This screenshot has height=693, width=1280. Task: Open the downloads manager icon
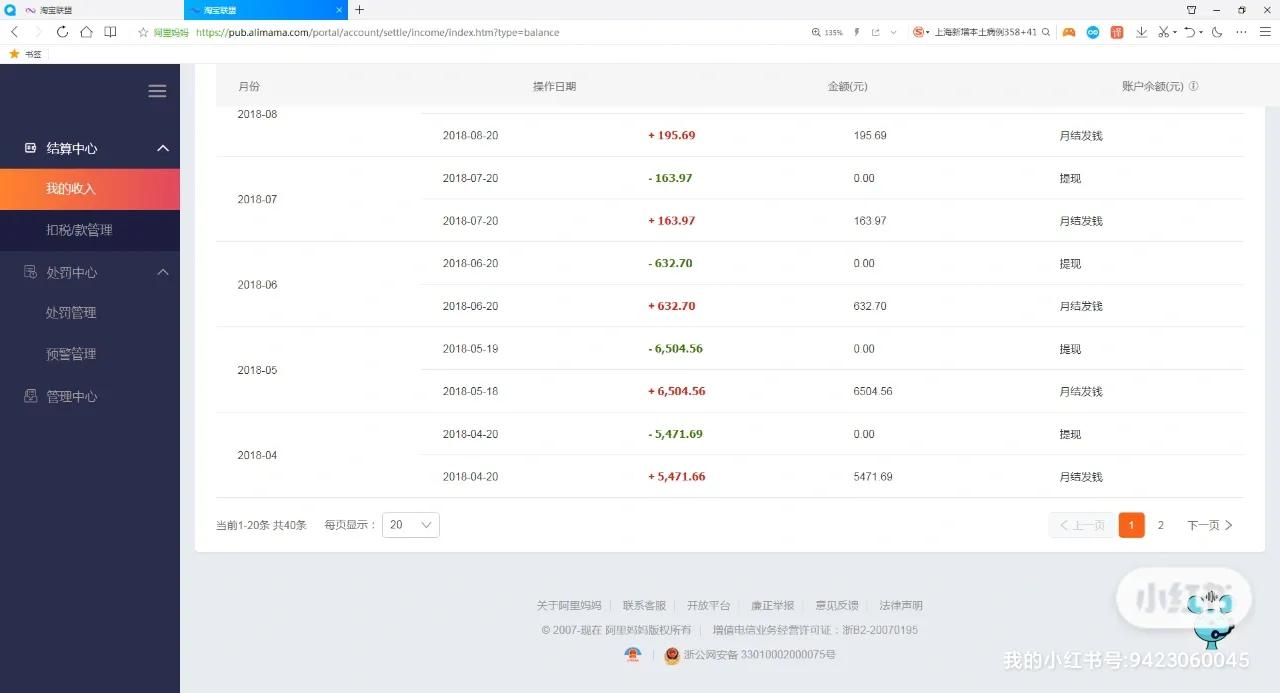(x=1141, y=31)
